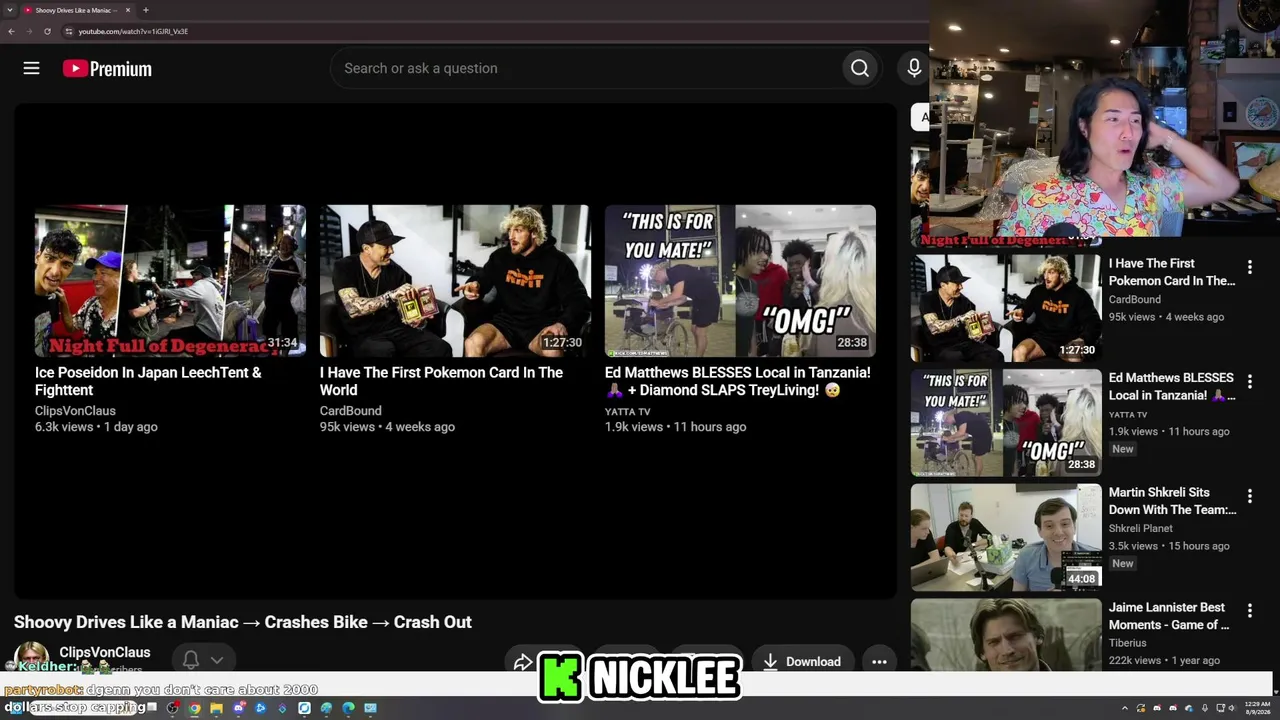Reload the page with the refresh icon
Image resolution: width=1280 pixels, height=720 pixels.
click(47, 31)
